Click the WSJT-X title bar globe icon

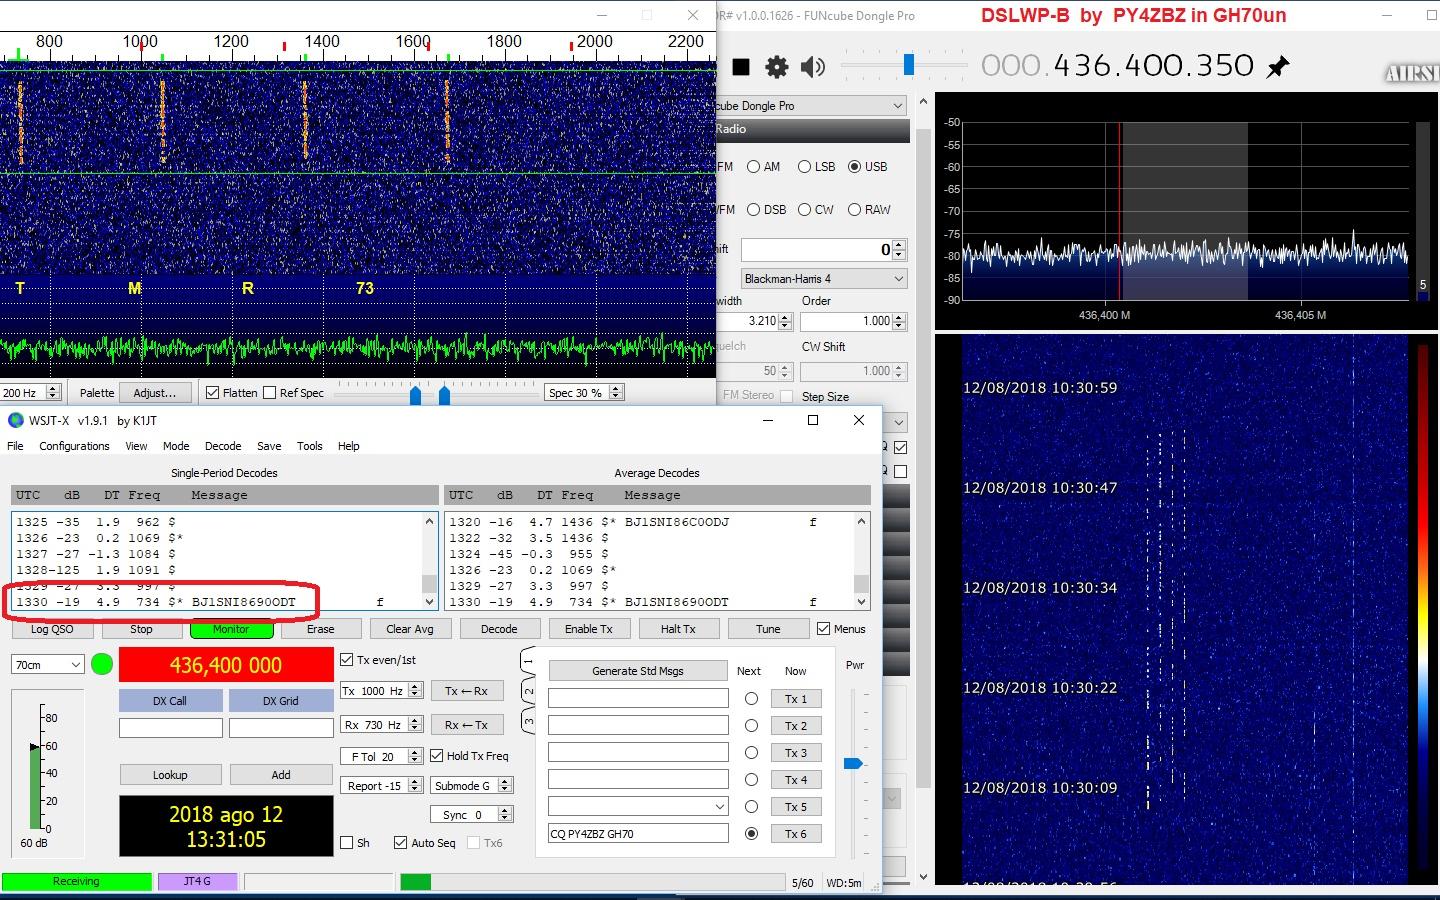15,420
